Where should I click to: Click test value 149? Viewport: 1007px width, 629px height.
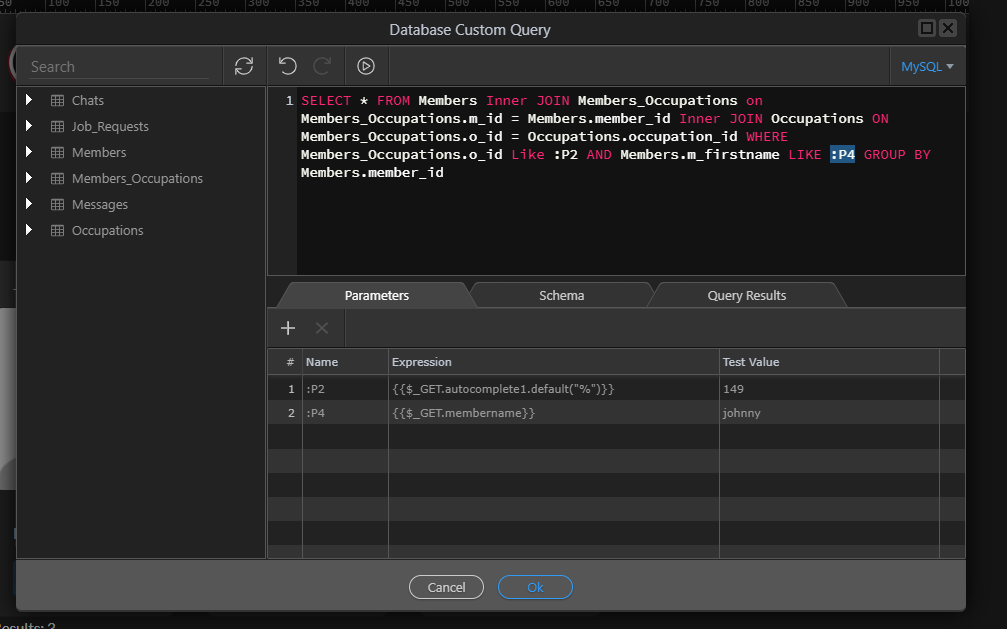829,389
